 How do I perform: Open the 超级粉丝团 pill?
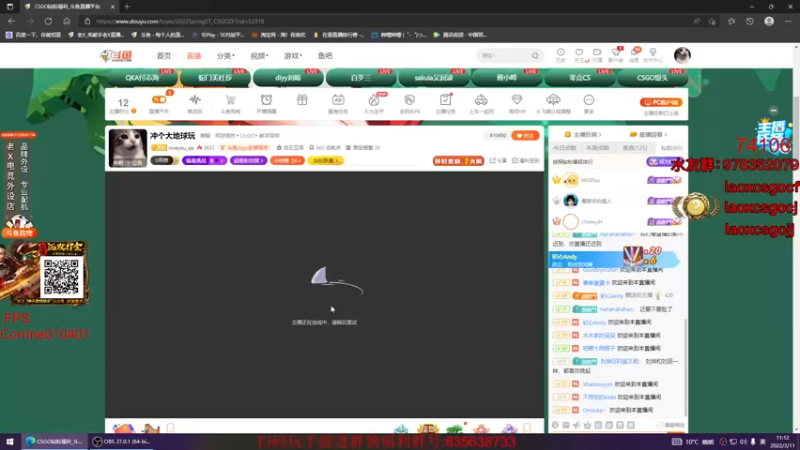coord(248,161)
